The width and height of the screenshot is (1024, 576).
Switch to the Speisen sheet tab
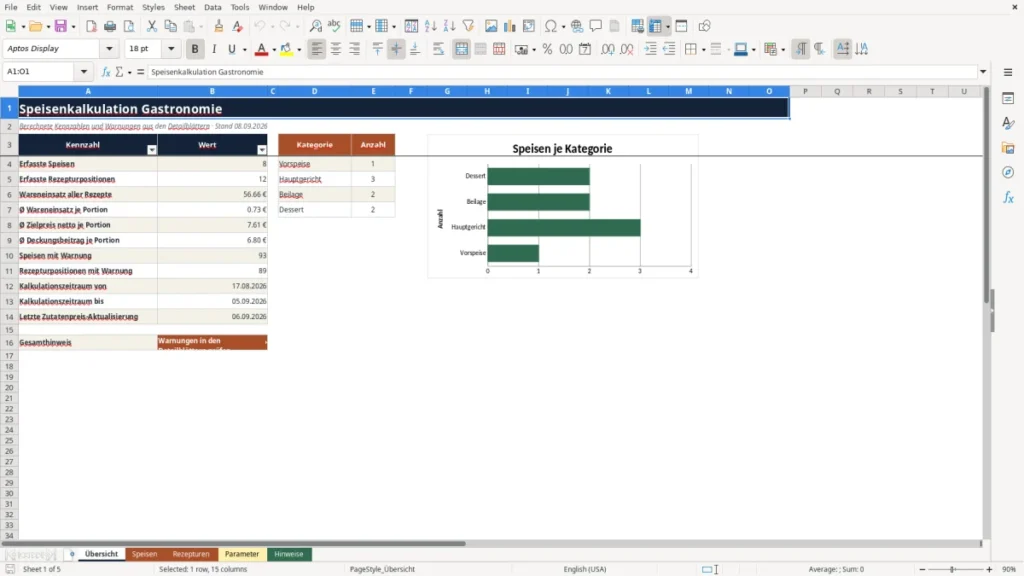(x=144, y=554)
